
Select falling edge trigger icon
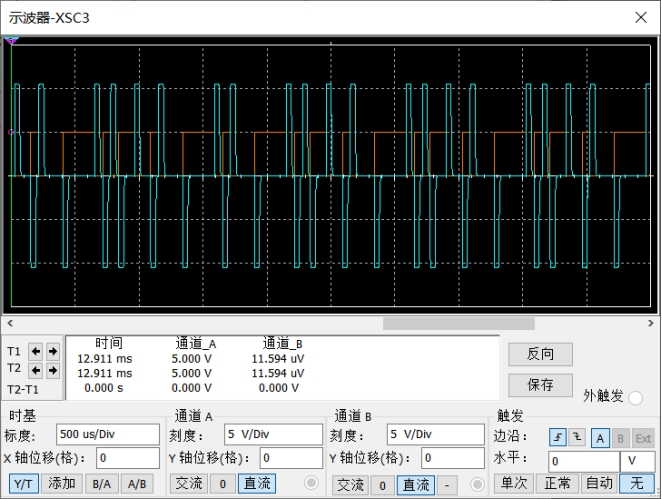577,437
